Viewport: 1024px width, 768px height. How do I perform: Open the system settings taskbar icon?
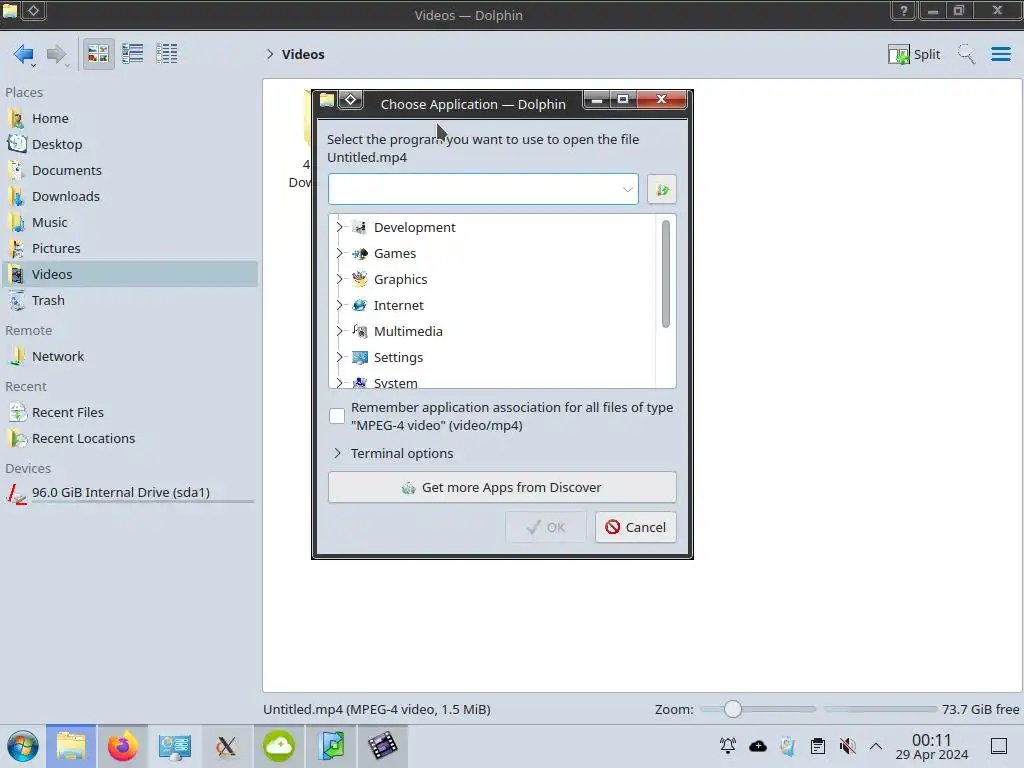(174, 746)
